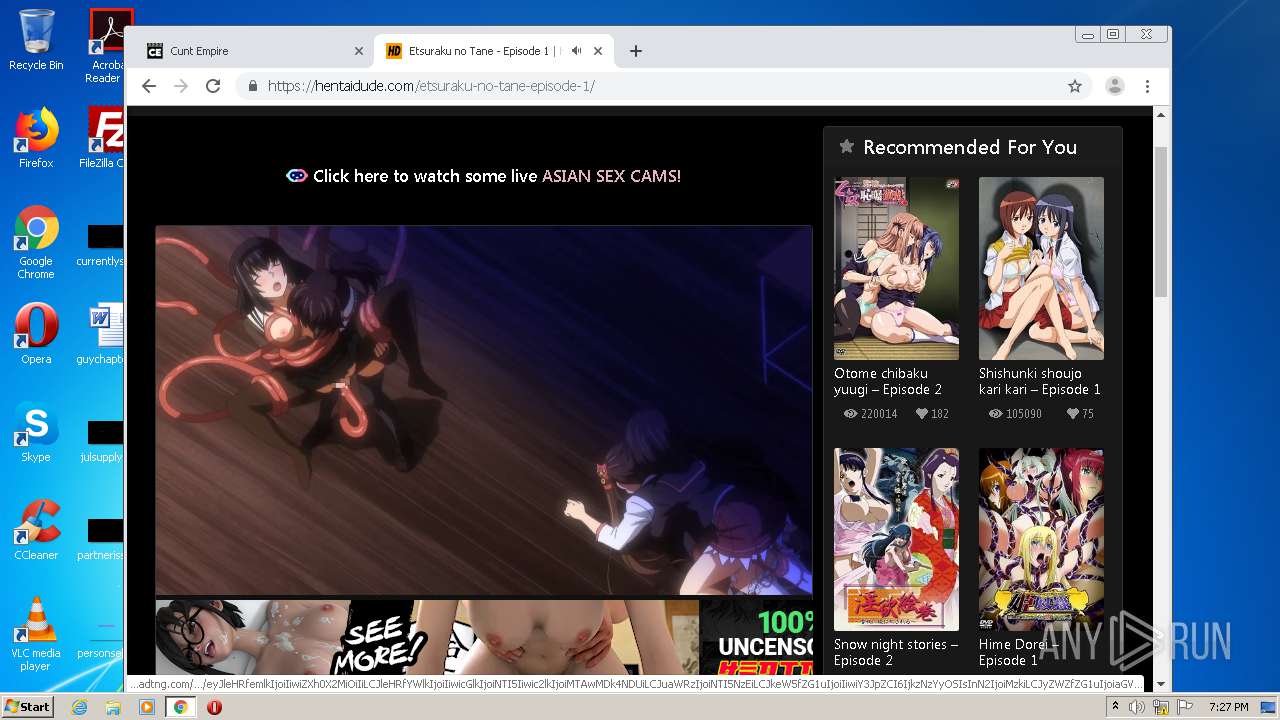Open CCleaner desktop shortcut
Screen dimensions: 1280x720
pos(36,530)
